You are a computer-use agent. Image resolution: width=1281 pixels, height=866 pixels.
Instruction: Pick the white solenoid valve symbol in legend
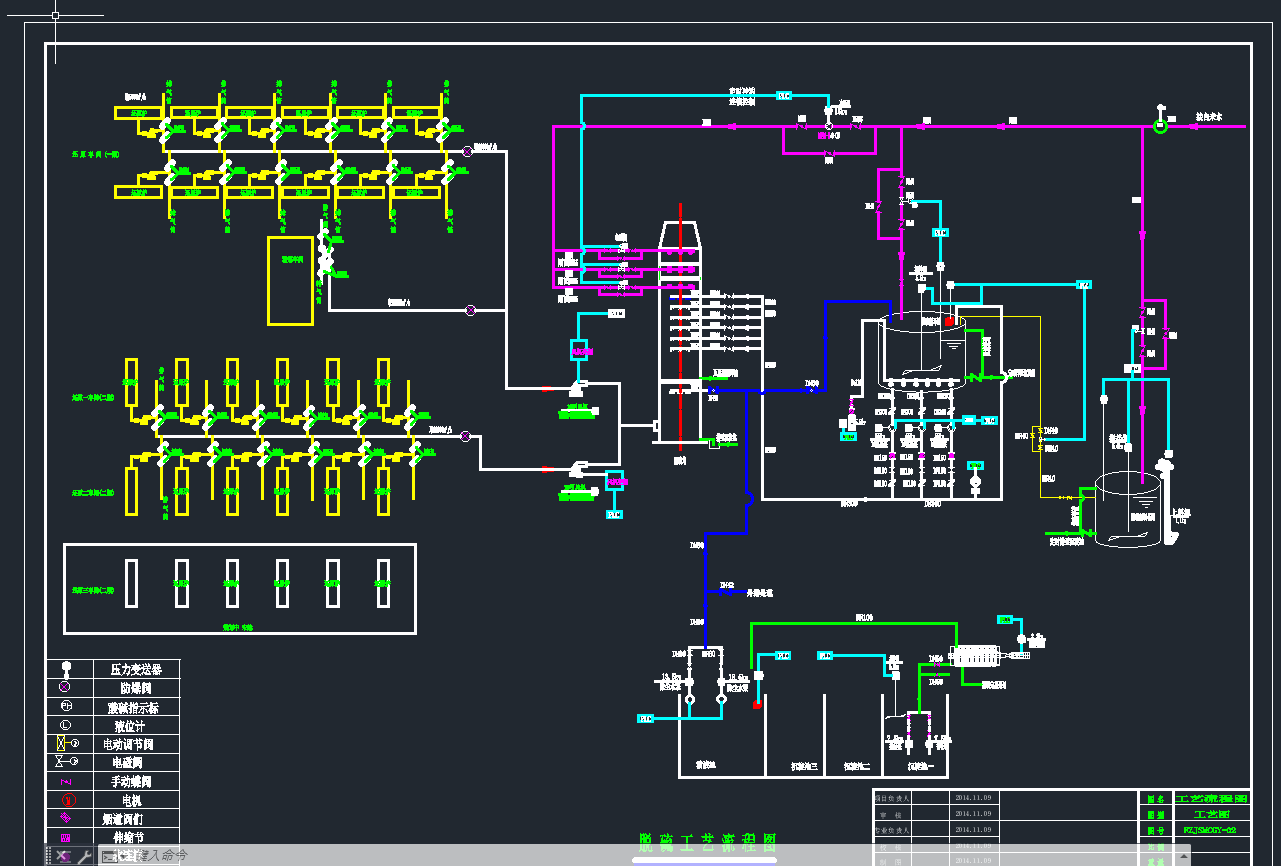[x=68, y=762]
